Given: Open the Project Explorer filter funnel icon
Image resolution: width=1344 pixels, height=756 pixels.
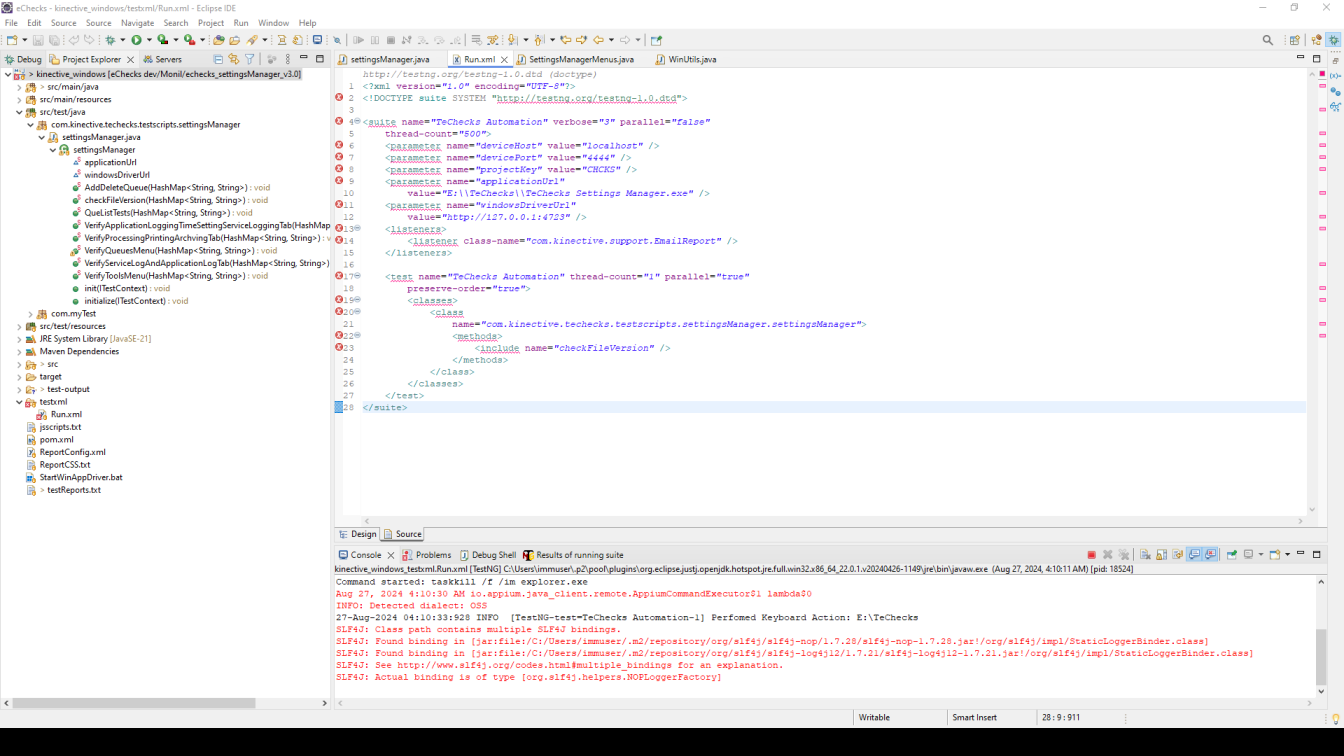Looking at the screenshot, I should [x=250, y=59].
